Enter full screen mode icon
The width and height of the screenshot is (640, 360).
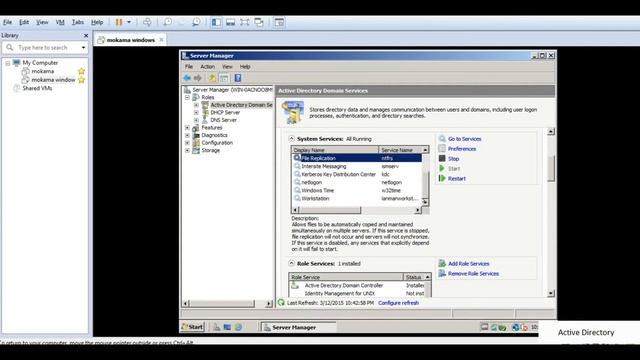(244, 22)
